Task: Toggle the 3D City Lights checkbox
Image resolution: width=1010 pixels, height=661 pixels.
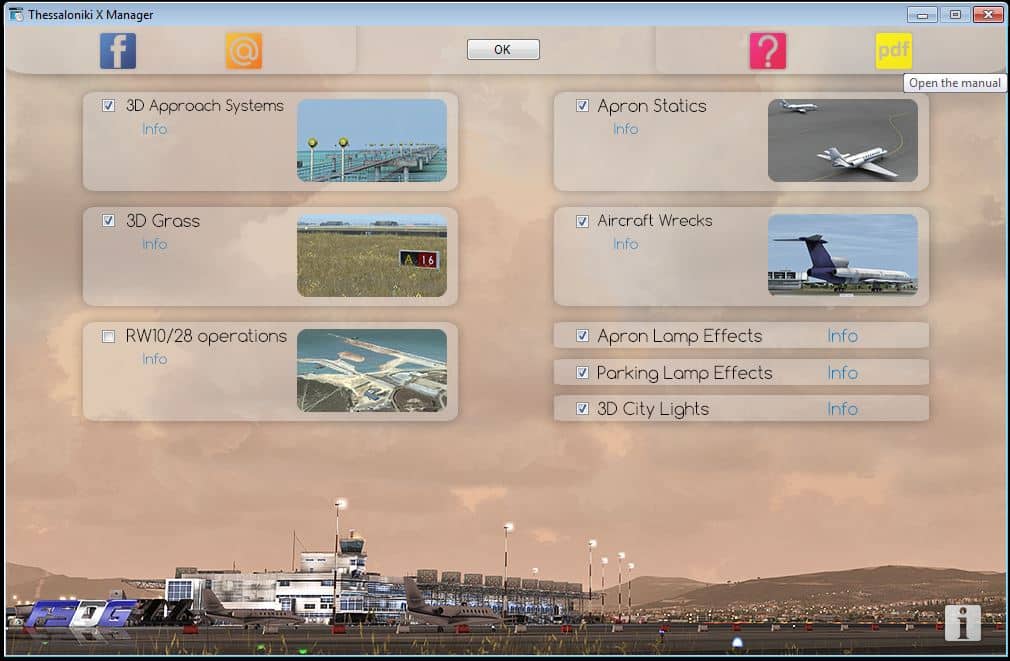Action: pos(582,409)
